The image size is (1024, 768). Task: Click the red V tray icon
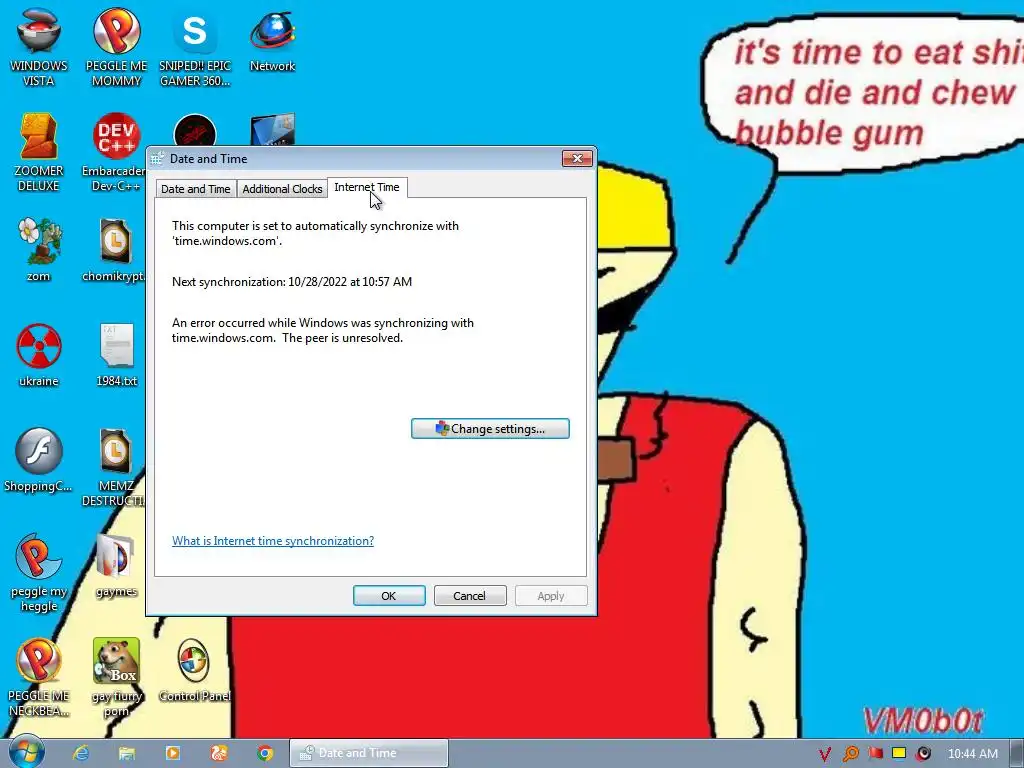pyautogui.click(x=825, y=754)
